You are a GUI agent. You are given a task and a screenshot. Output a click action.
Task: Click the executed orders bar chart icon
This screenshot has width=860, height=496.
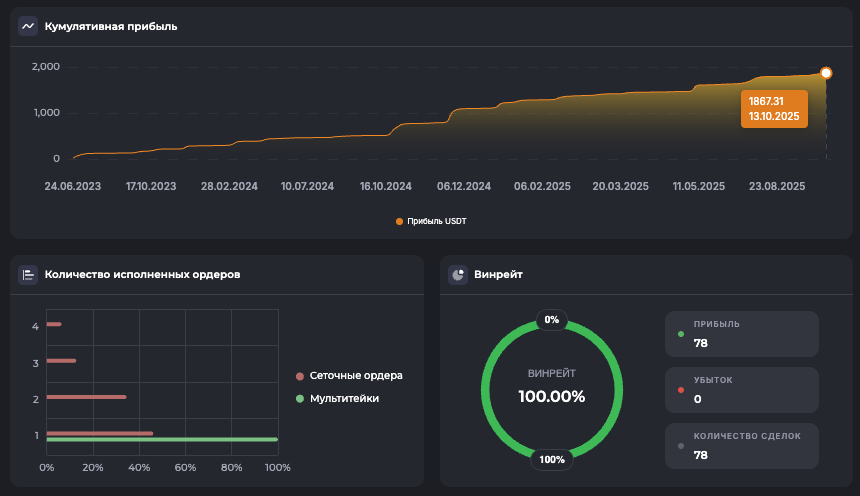click(x=28, y=274)
